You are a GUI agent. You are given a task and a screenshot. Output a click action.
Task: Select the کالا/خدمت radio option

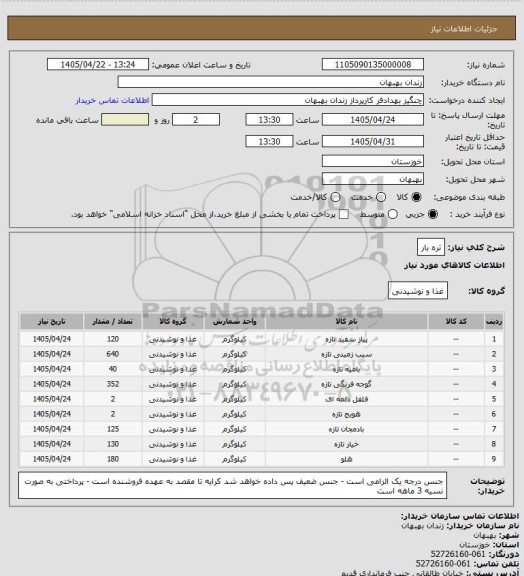pos(335,197)
